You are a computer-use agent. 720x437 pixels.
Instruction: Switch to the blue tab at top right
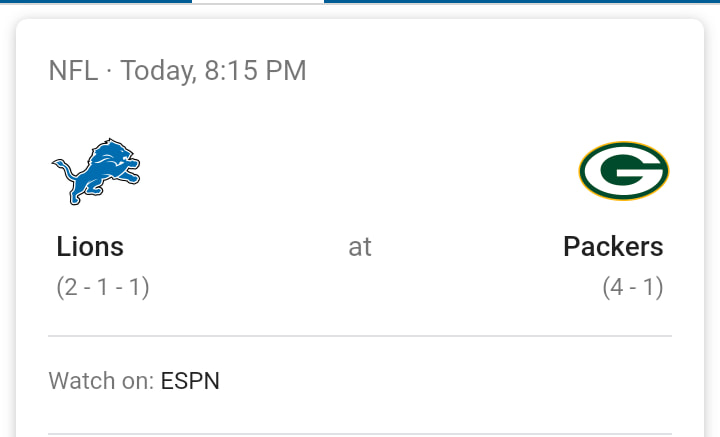pos(522,1)
